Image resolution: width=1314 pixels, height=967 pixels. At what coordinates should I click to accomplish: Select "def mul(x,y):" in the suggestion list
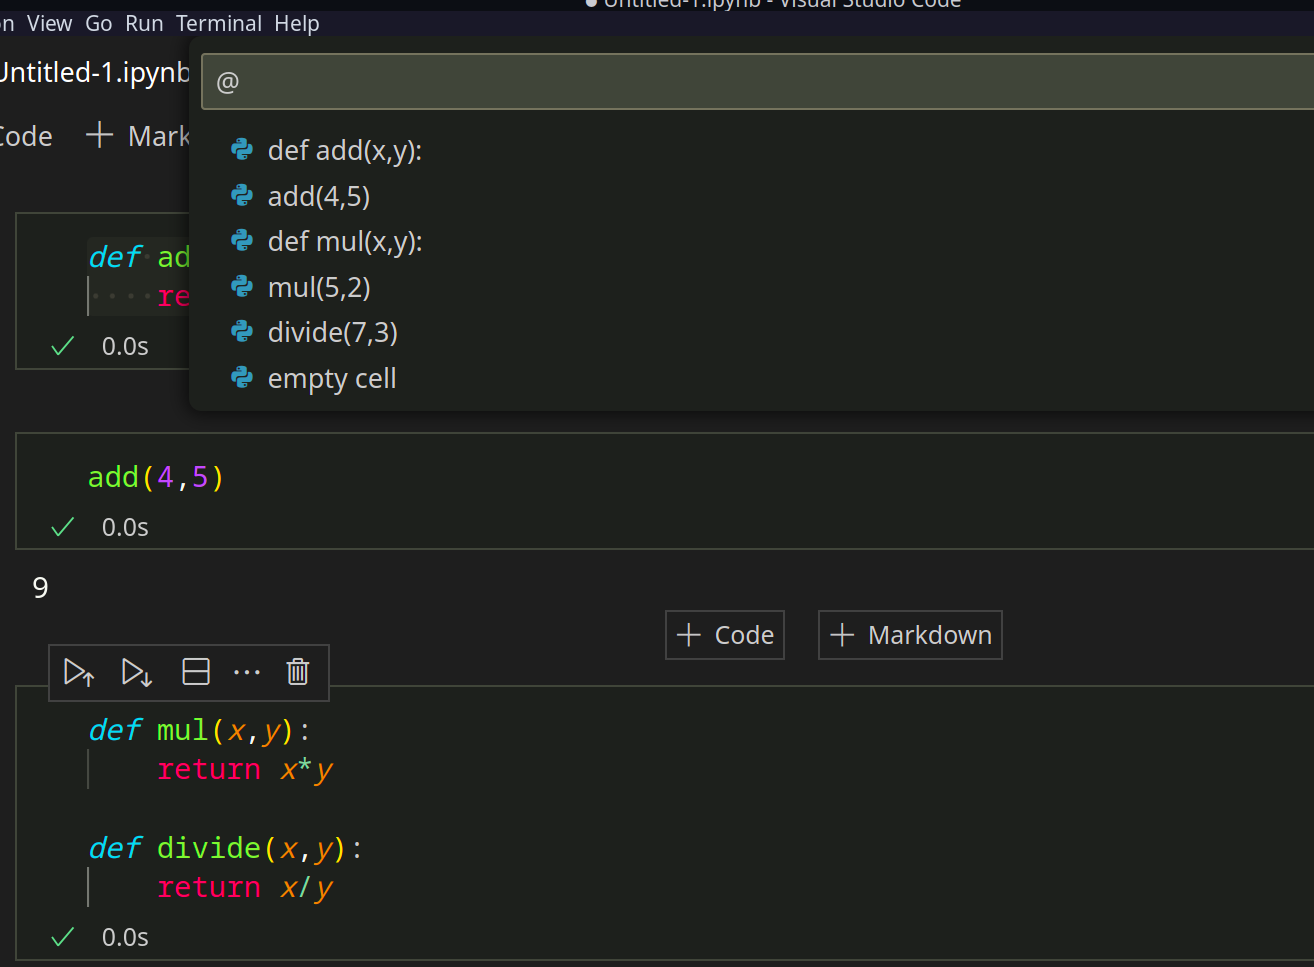(344, 241)
